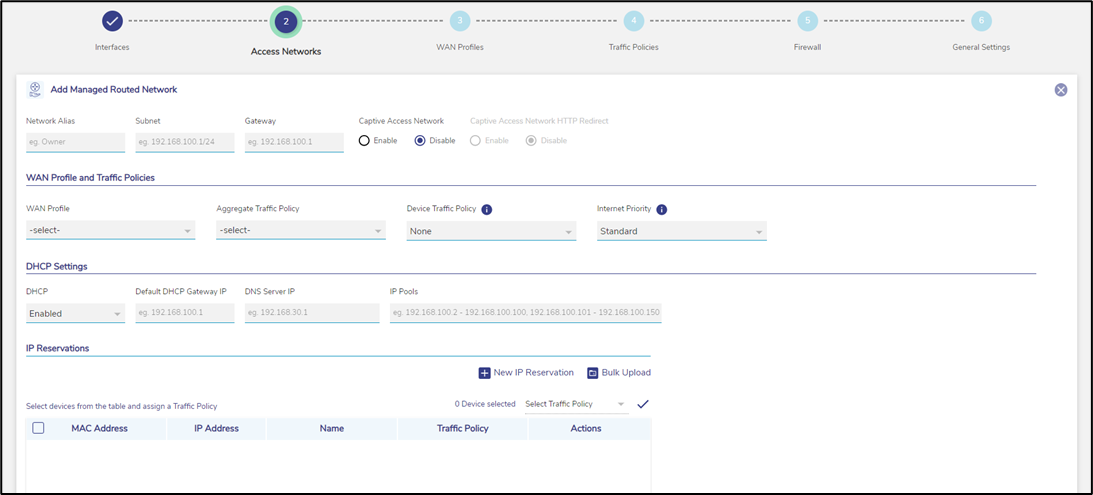The height and width of the screenshot is (495, 1093).
Task: Click the Subnet input field
Action: [x=185, y=142]
